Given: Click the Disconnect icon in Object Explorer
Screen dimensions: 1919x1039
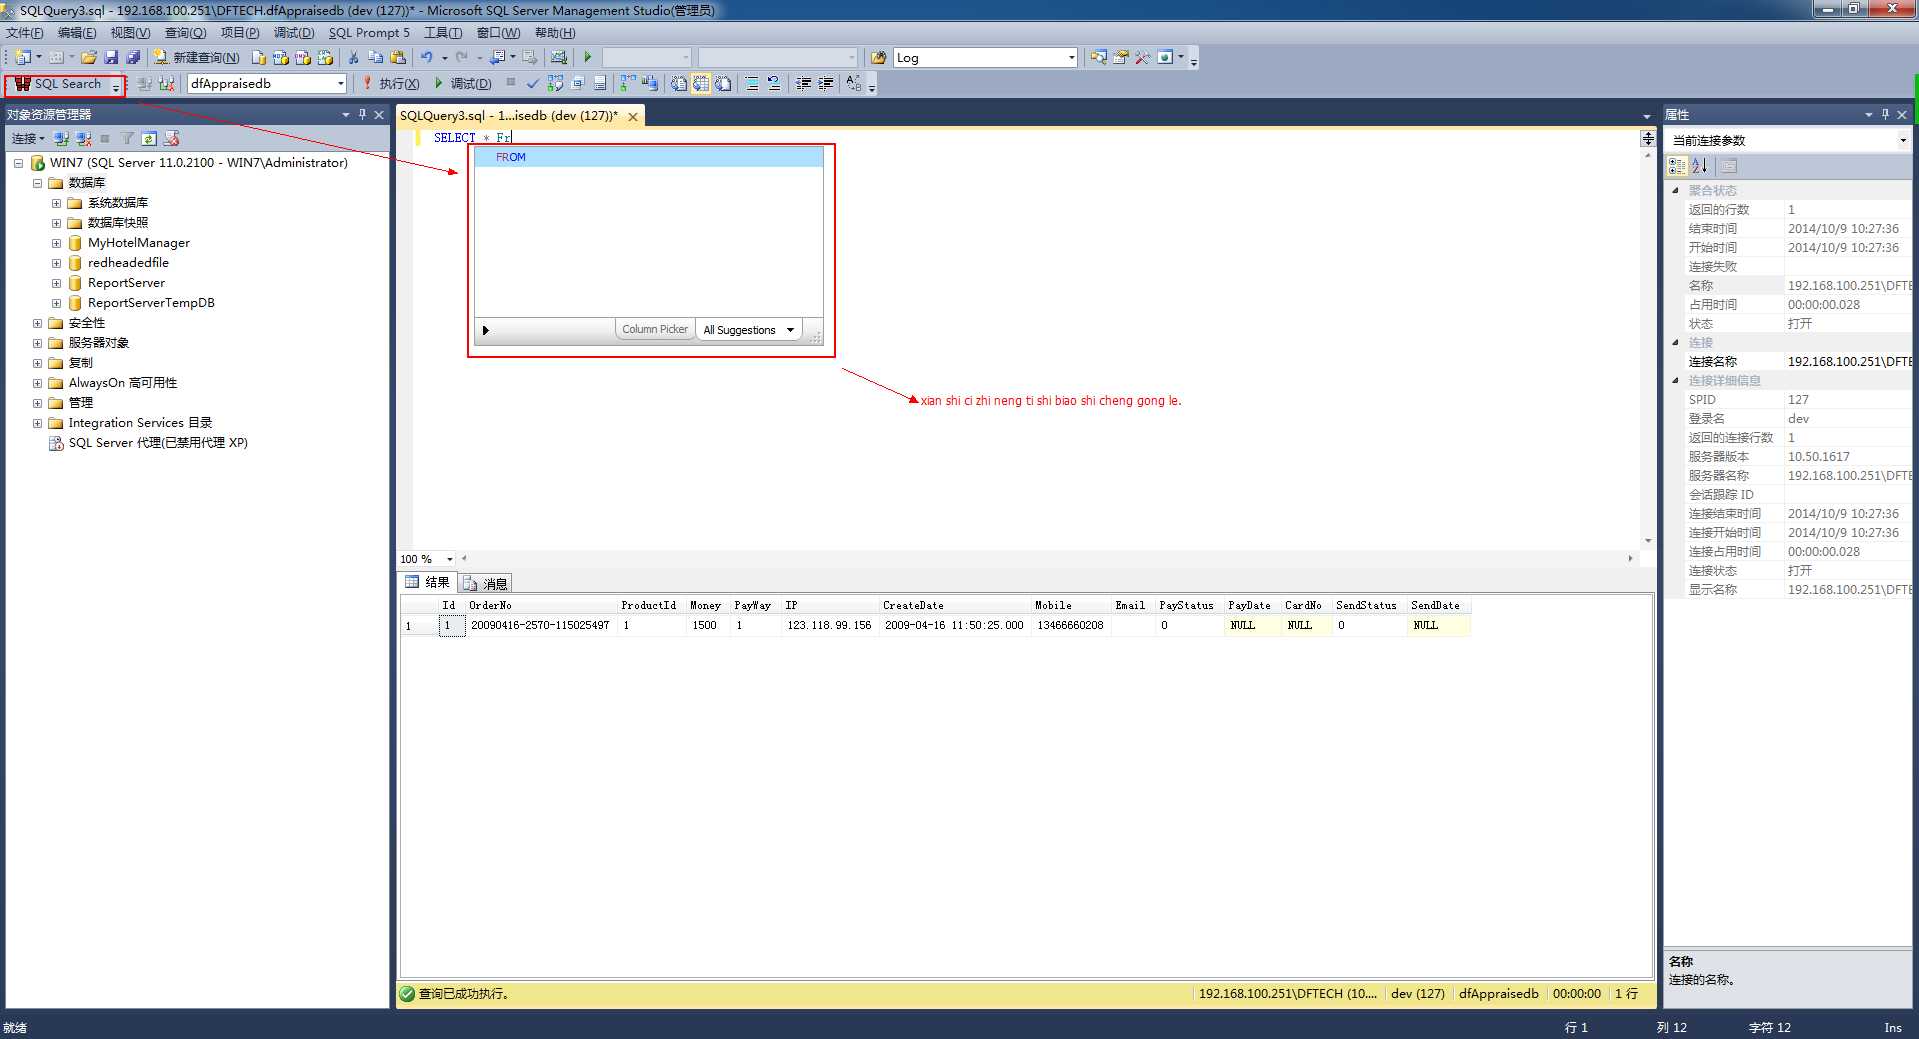Looking at the screenshot, I should pos(84,138).
